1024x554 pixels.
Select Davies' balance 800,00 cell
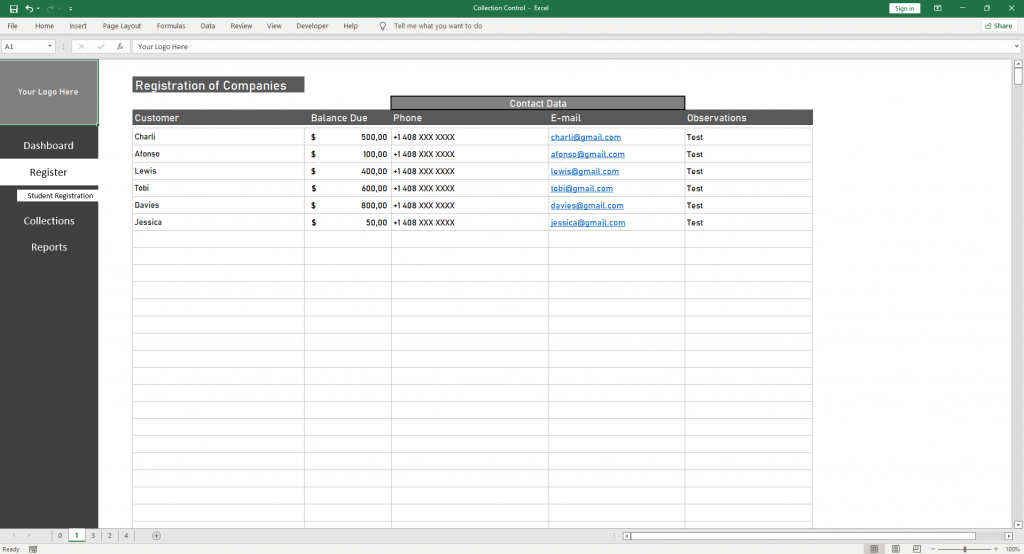347,205
